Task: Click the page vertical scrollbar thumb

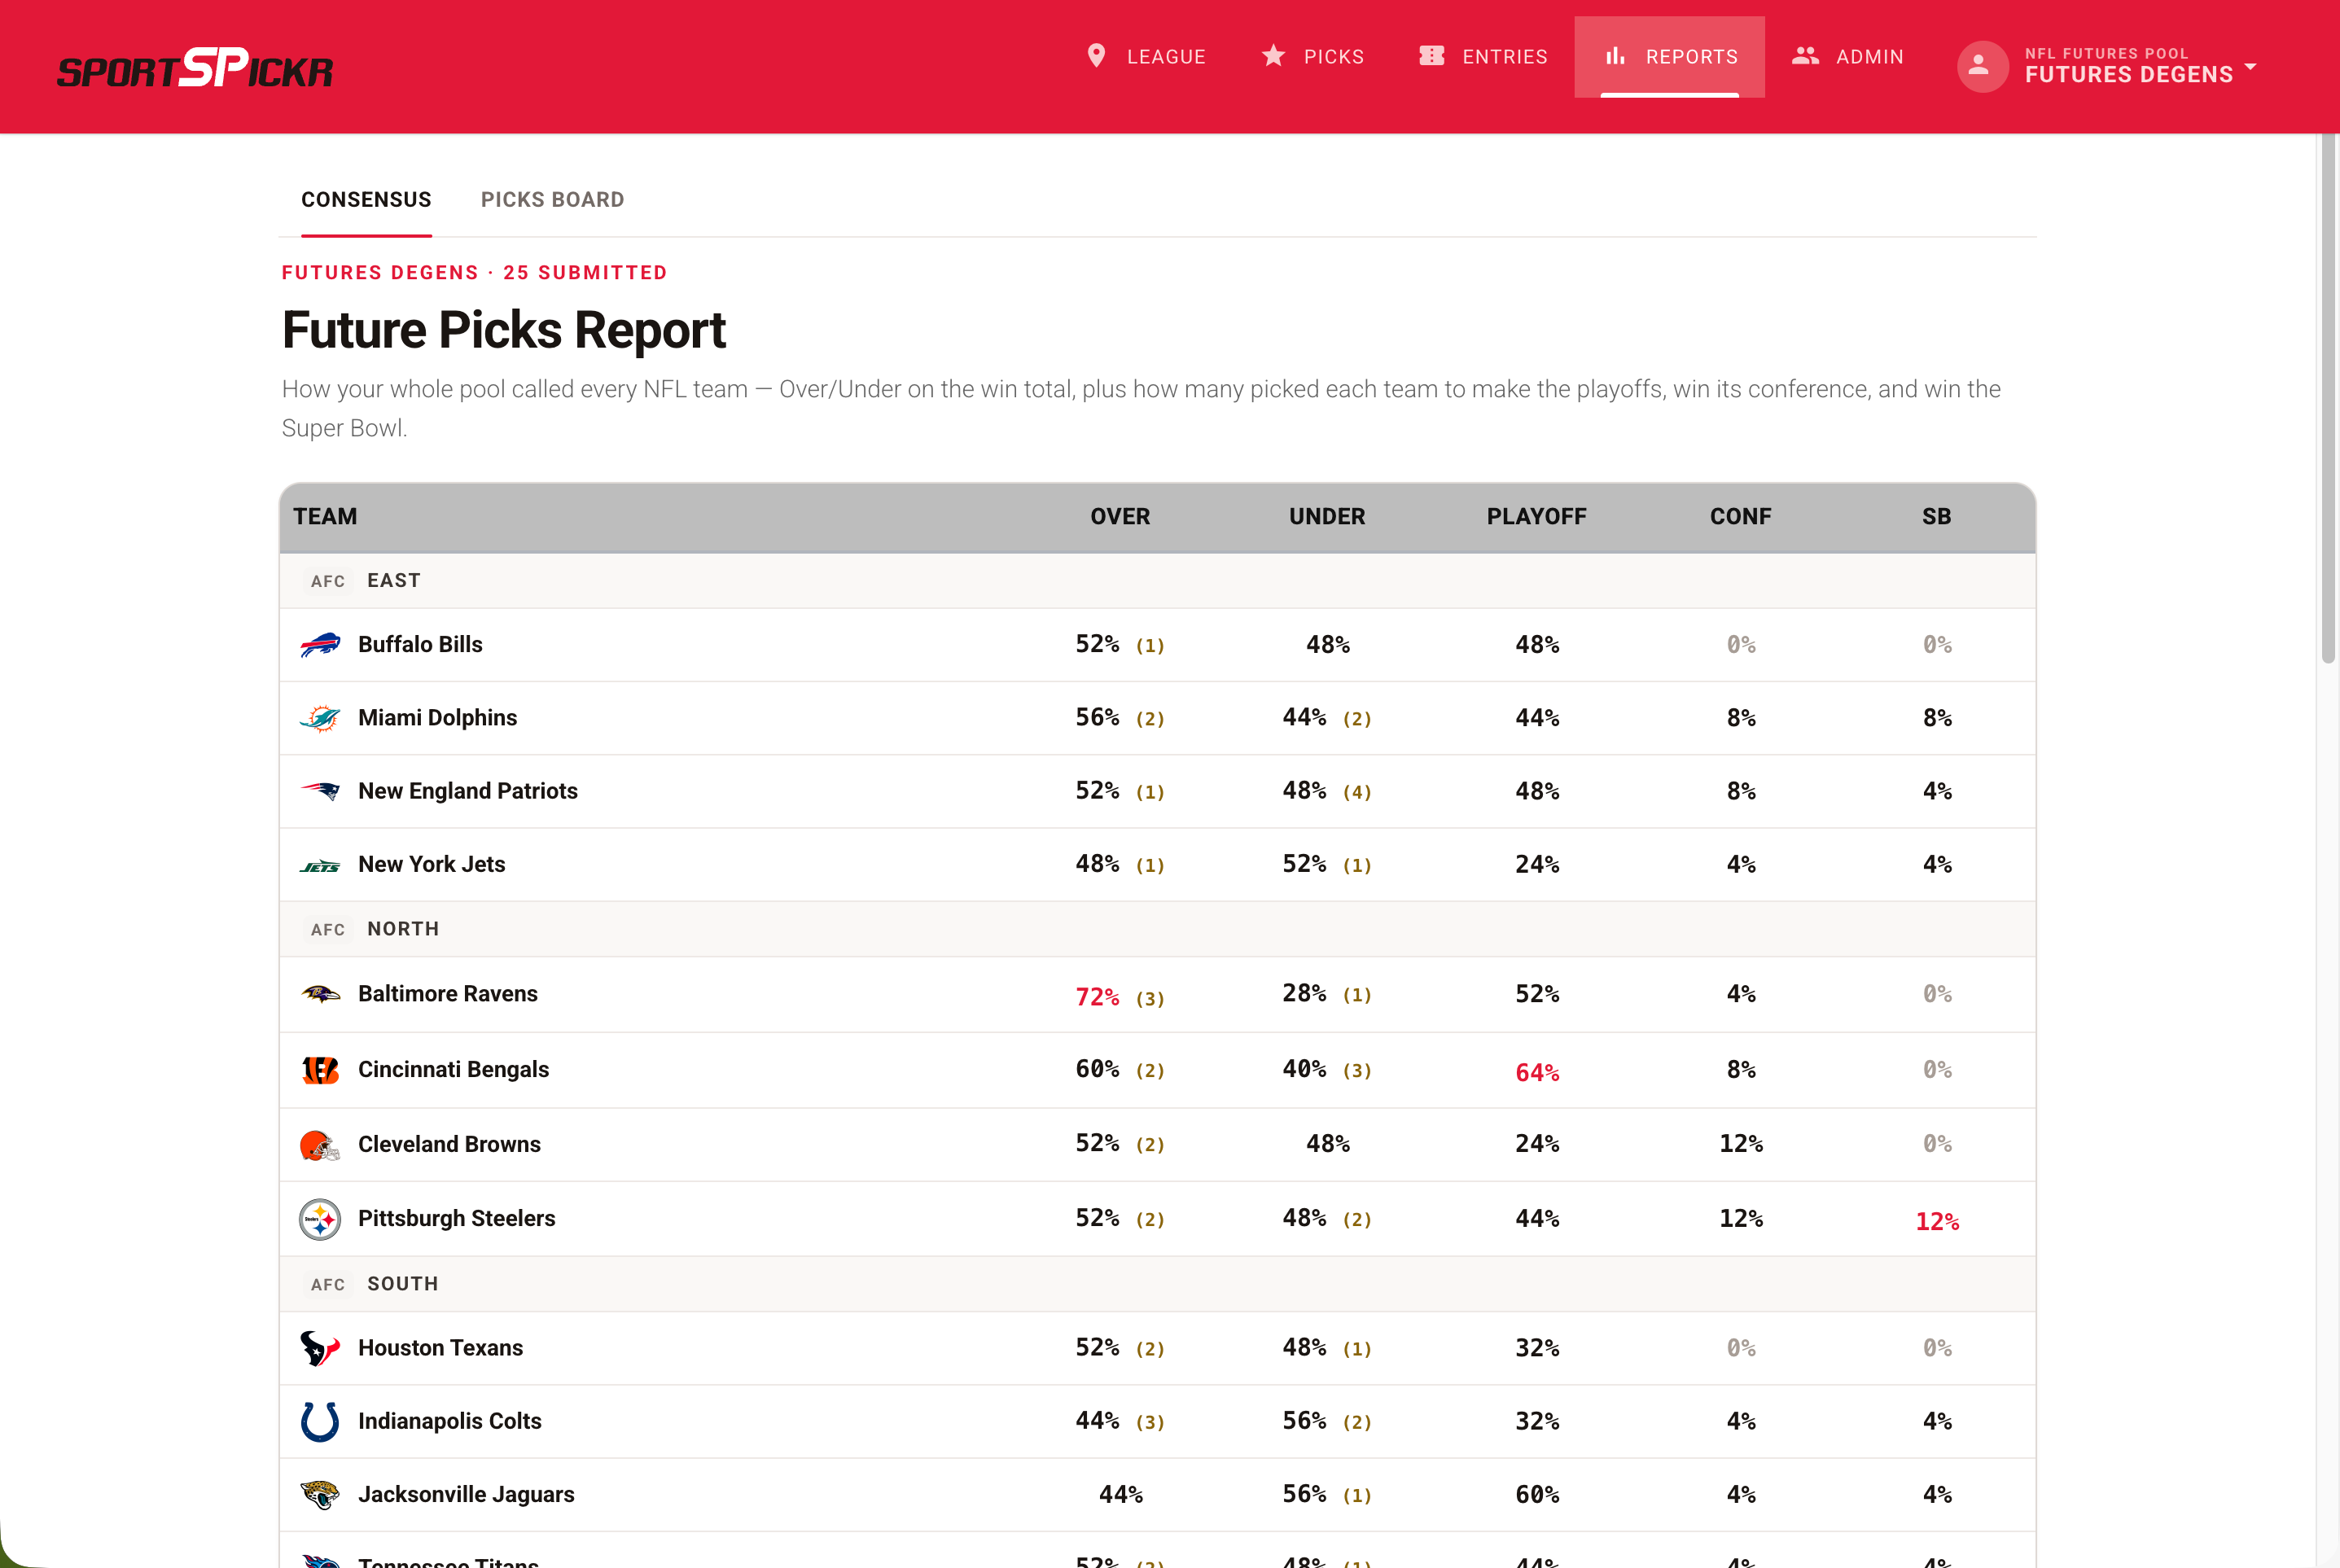Action: point(2328,398)
